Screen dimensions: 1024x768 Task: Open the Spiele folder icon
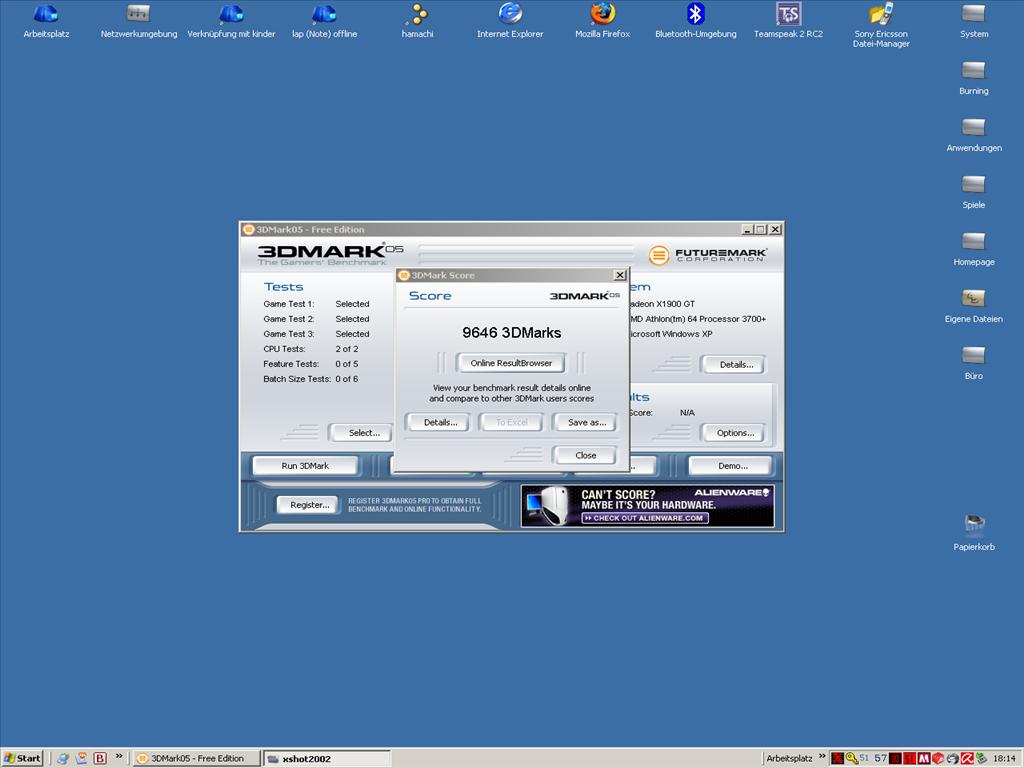pos(974,191)
